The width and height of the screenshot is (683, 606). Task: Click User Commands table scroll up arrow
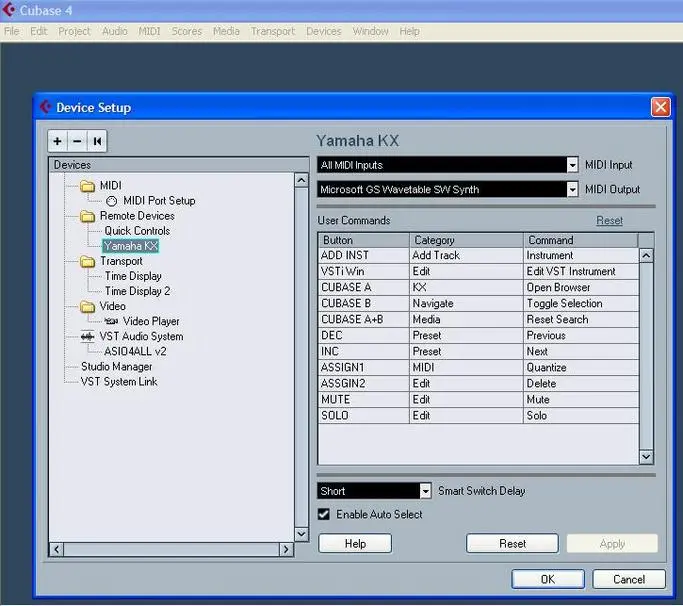coord(646,256)
